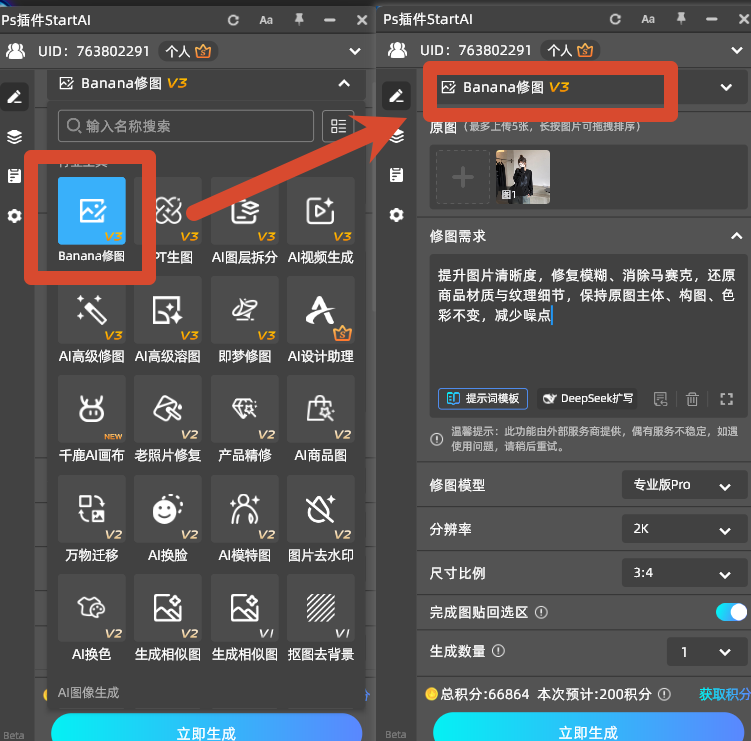Image resolution: width=751 pixels, height=741 pixels.
Task: Open the 老照片修复 tool
Action: (168, 409)
